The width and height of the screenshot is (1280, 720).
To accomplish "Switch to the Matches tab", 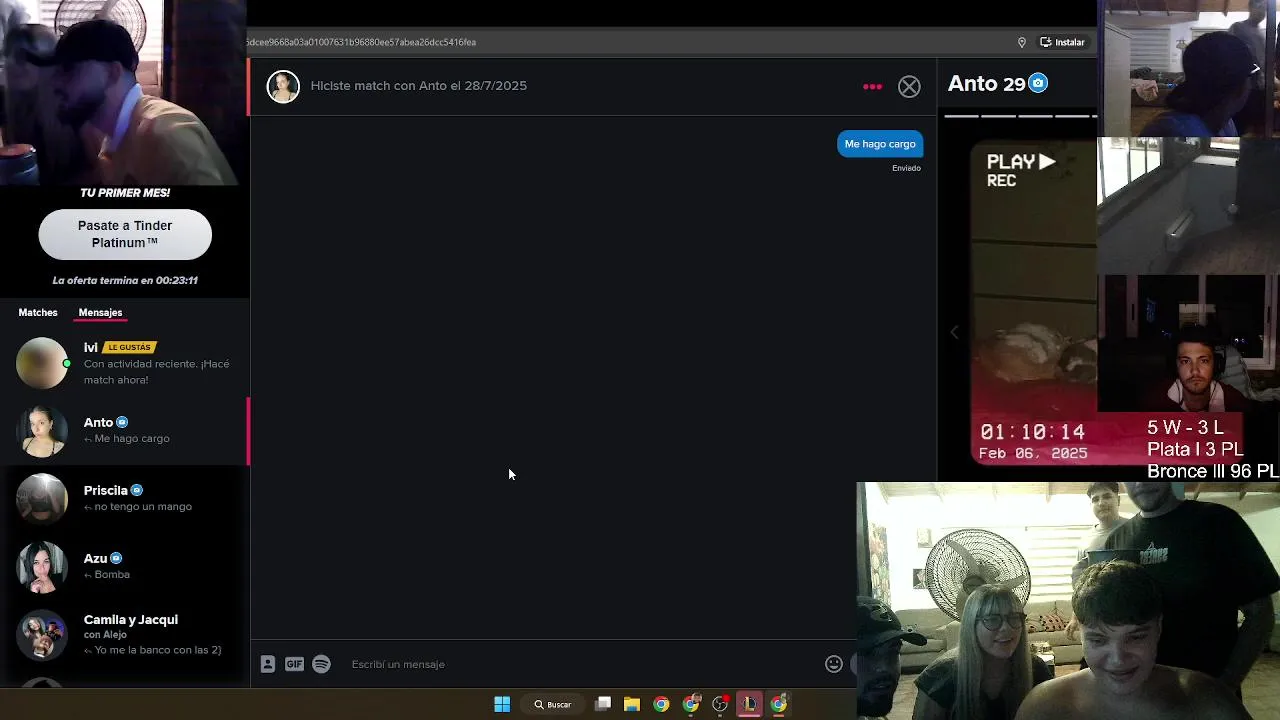I will point(38,312).
